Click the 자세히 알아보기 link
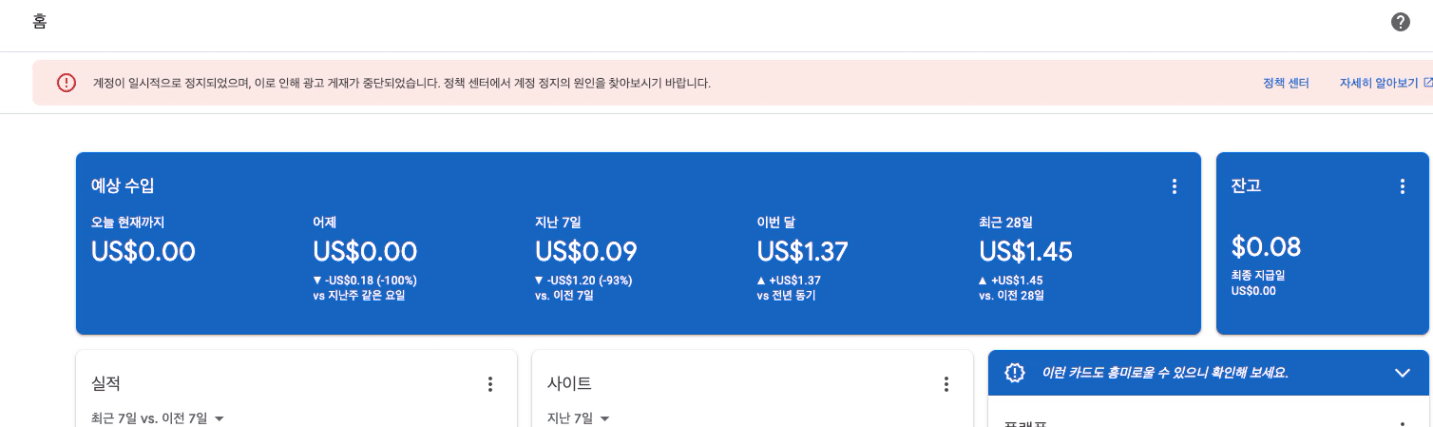Viewport: 1433px width, 427px height. (x=1378, y=84)
